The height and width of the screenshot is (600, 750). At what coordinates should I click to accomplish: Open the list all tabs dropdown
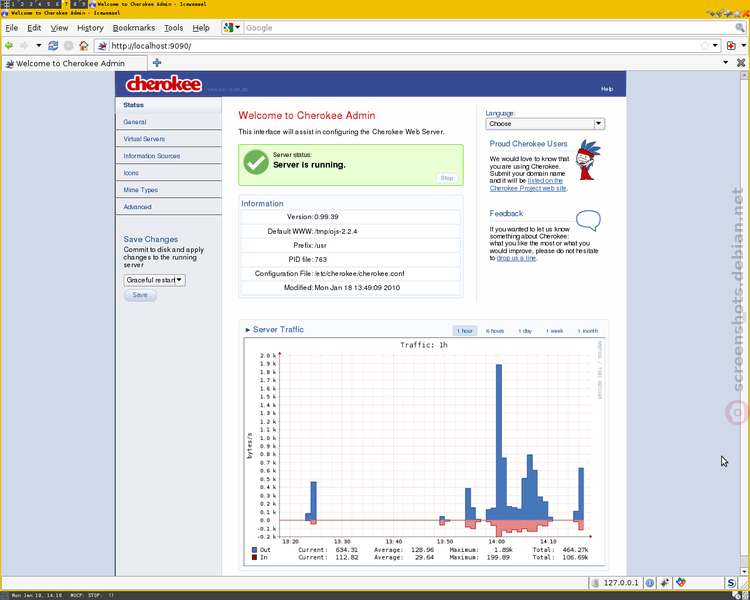pyautogui.click(x=726, y=63)
